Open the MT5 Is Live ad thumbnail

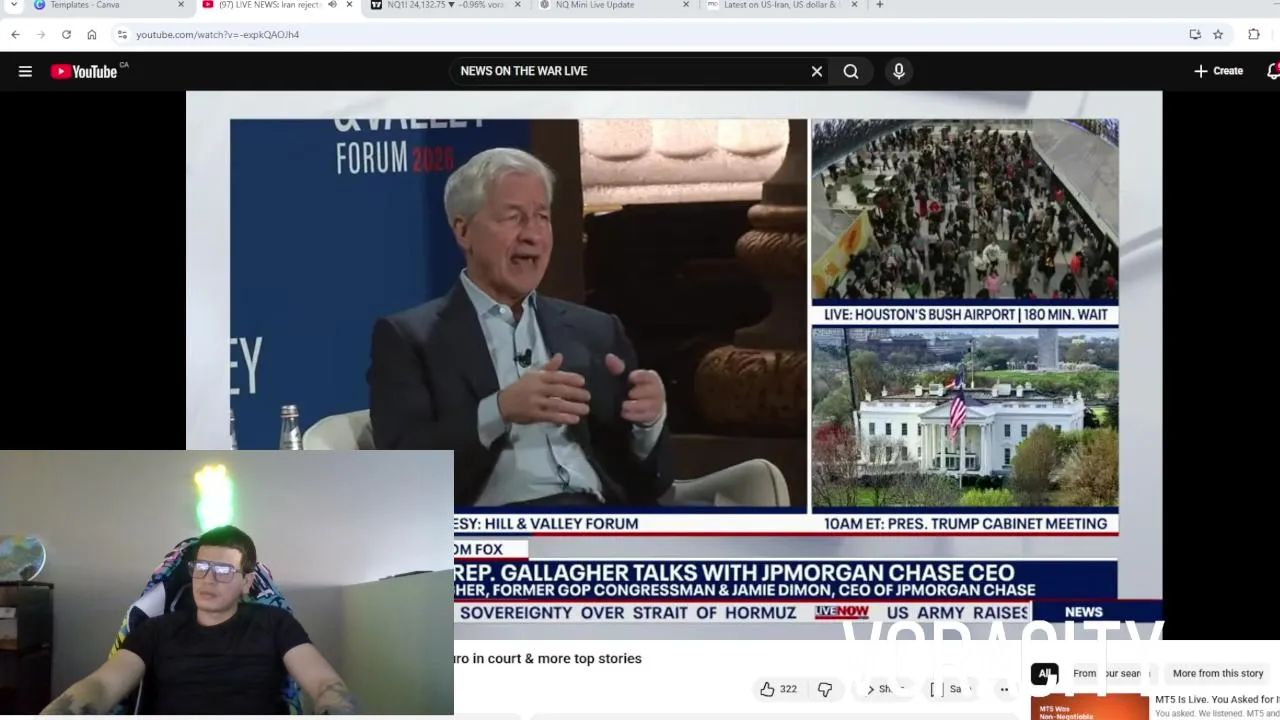1090,706
